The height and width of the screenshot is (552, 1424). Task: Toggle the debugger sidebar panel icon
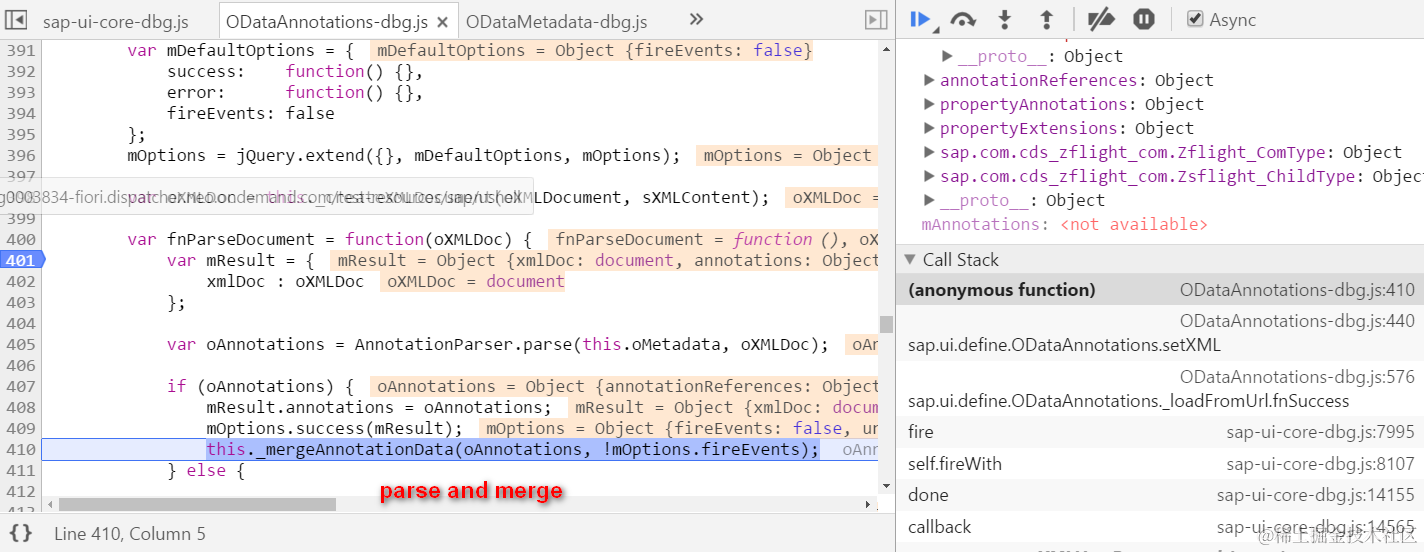[875, 20]
